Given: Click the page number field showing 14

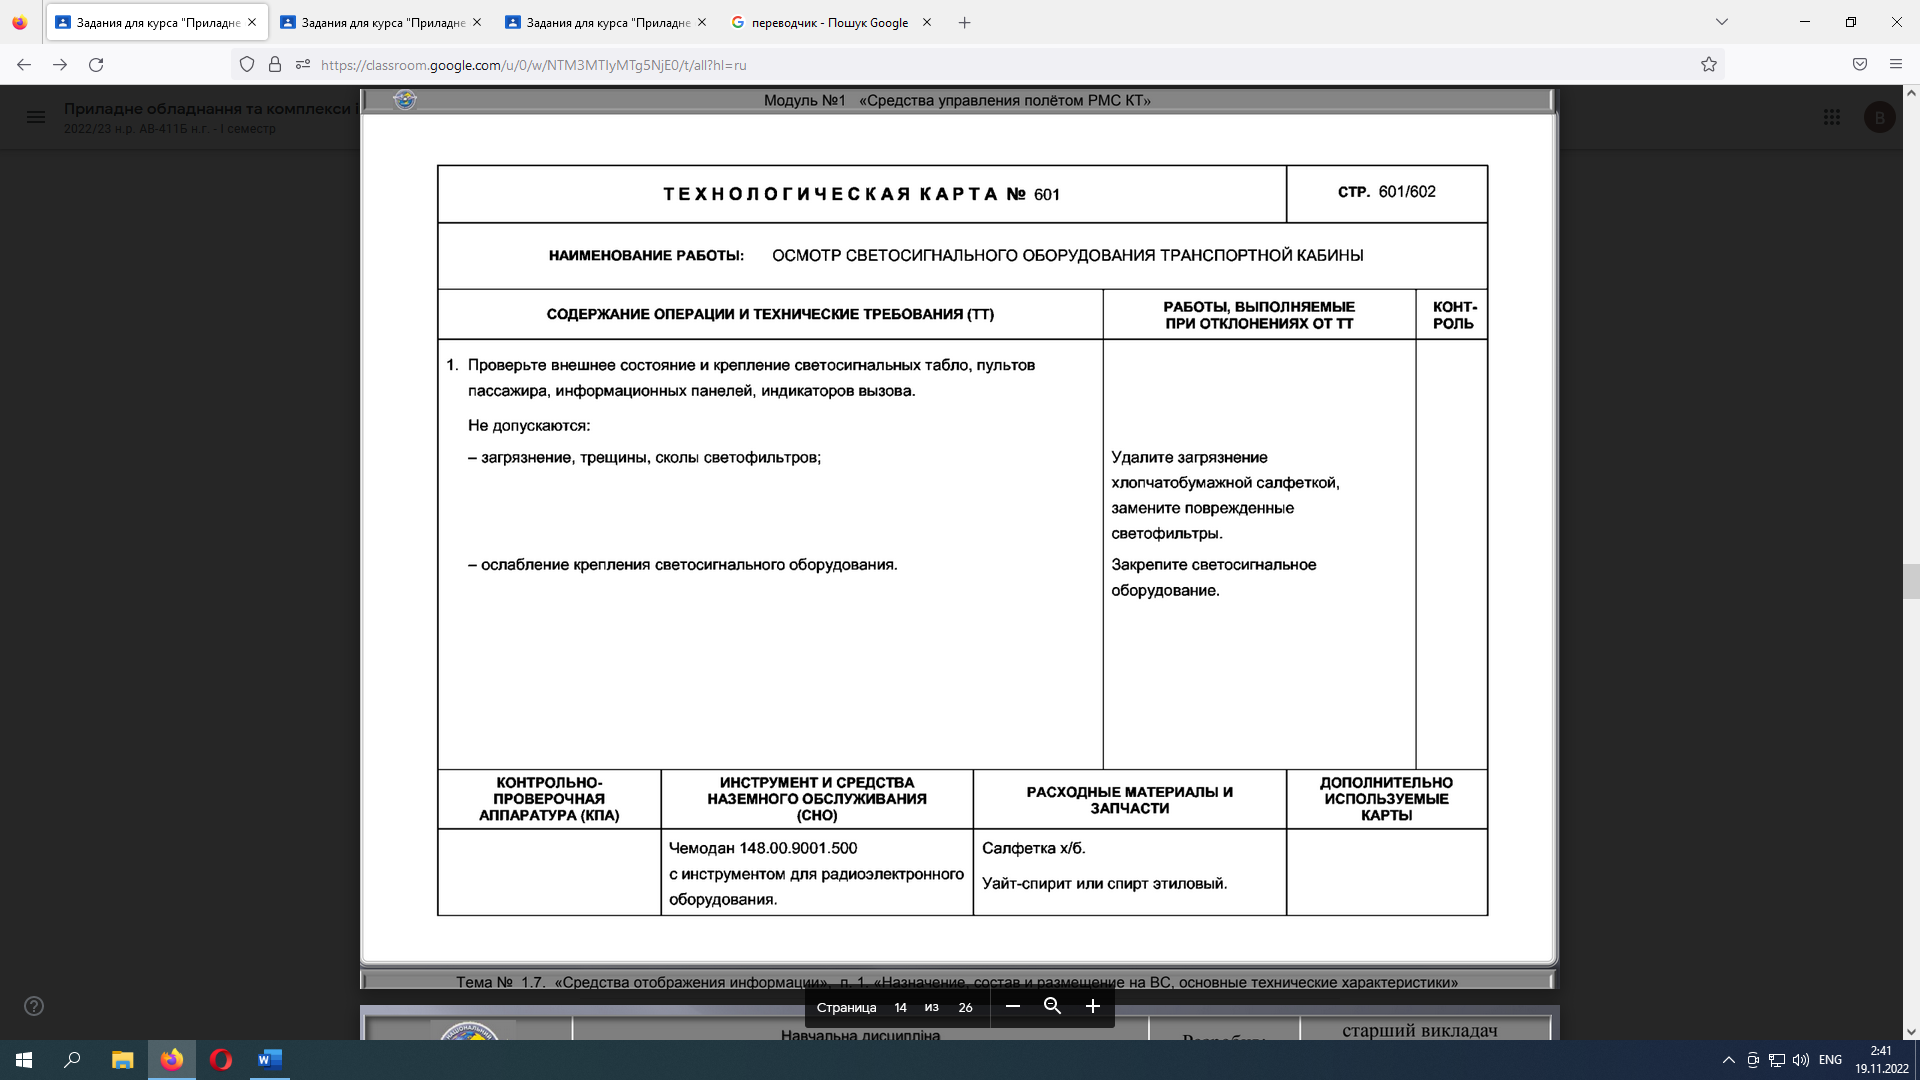Looking at the screenshot, I should tap(901, 1007).
